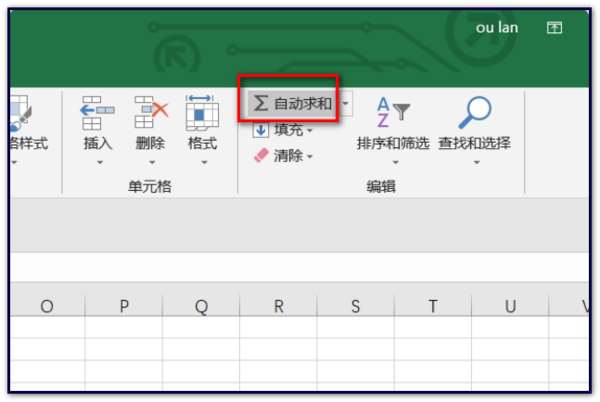Click the Clear eraser icon
Viewport: 600px width, 402px height.
[x=261, y=156]
